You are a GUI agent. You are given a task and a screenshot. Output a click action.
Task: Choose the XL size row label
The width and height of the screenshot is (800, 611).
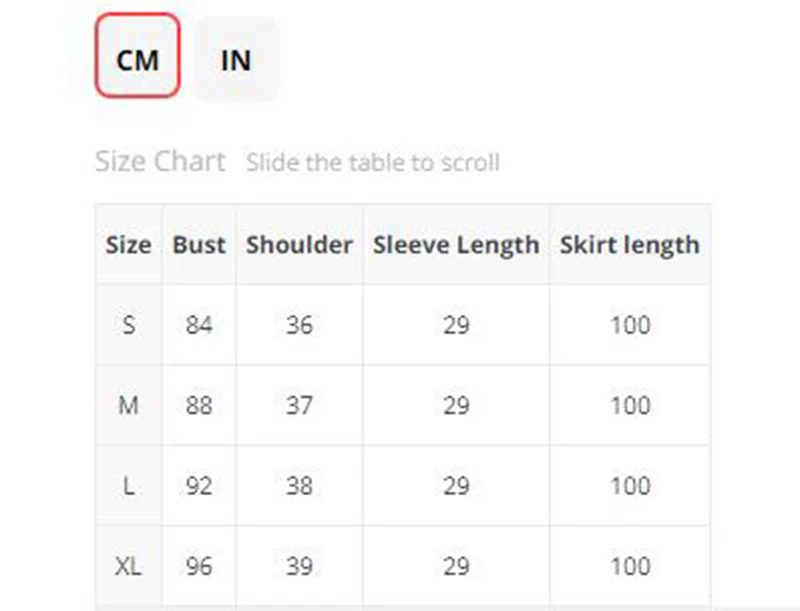(129, 566)
